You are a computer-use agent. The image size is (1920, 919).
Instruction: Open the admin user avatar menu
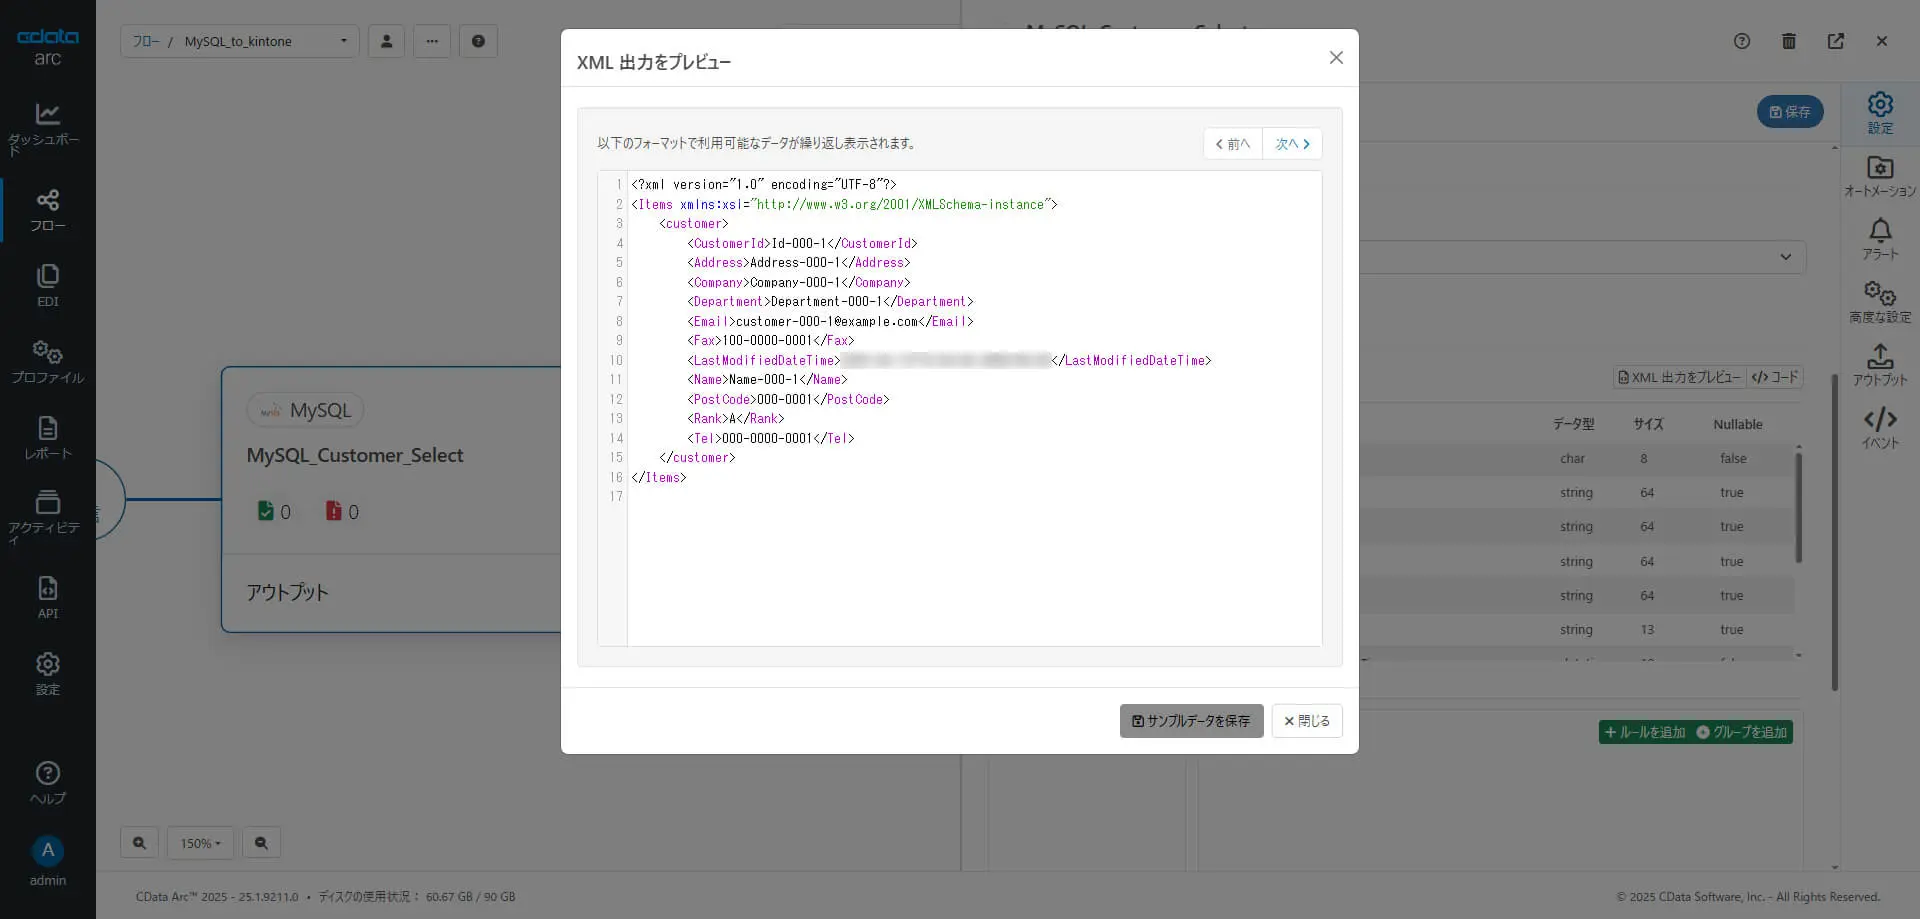click(x=47, y=861)
